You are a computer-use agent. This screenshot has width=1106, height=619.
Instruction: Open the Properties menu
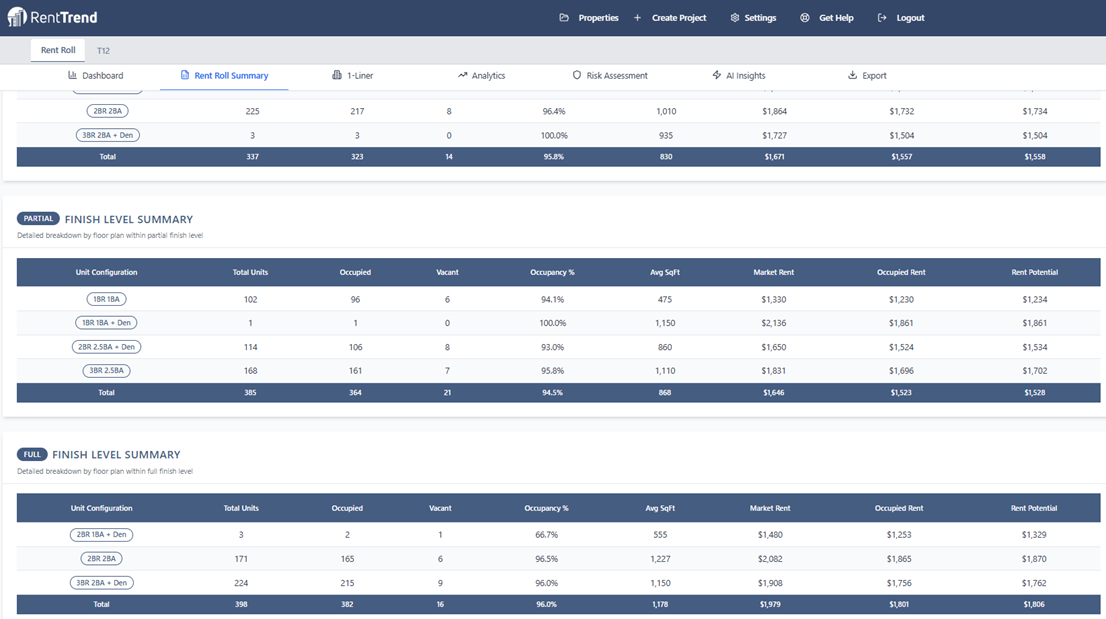588,17
